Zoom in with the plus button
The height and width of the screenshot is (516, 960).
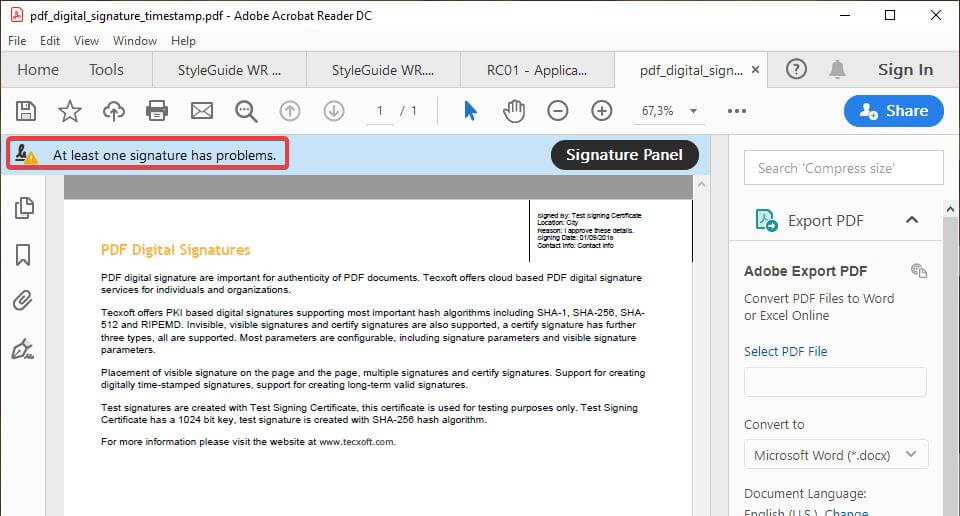tap(602, 111)
